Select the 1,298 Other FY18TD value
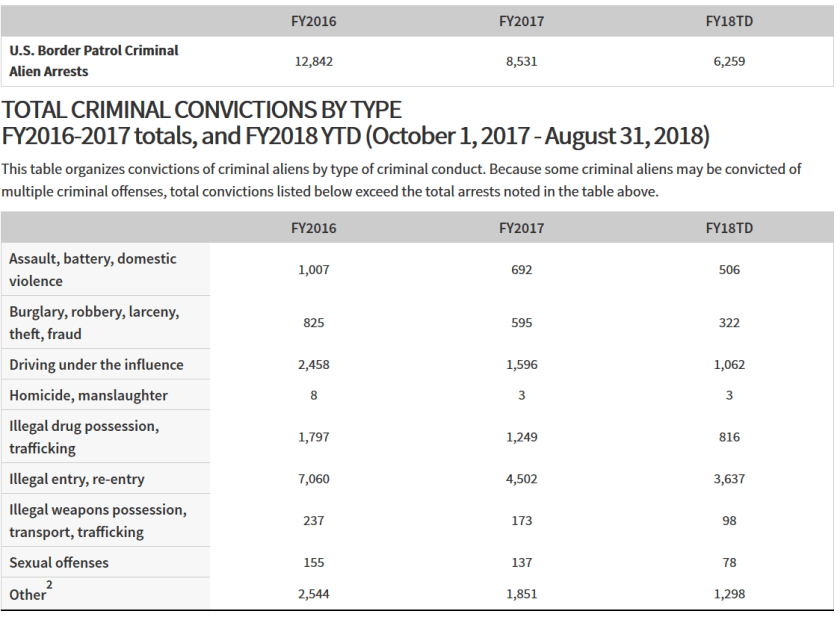 coord(729,594)
